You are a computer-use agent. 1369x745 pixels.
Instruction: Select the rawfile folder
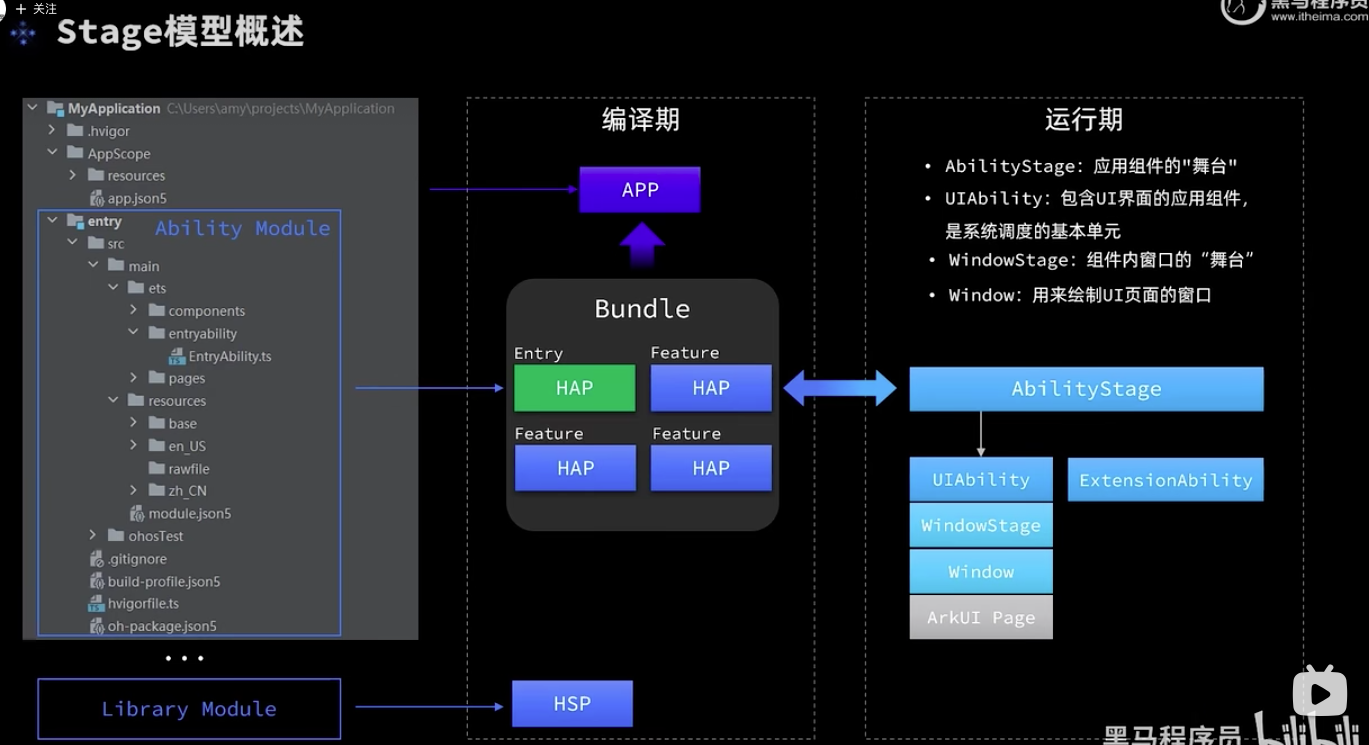pos(188,468)
